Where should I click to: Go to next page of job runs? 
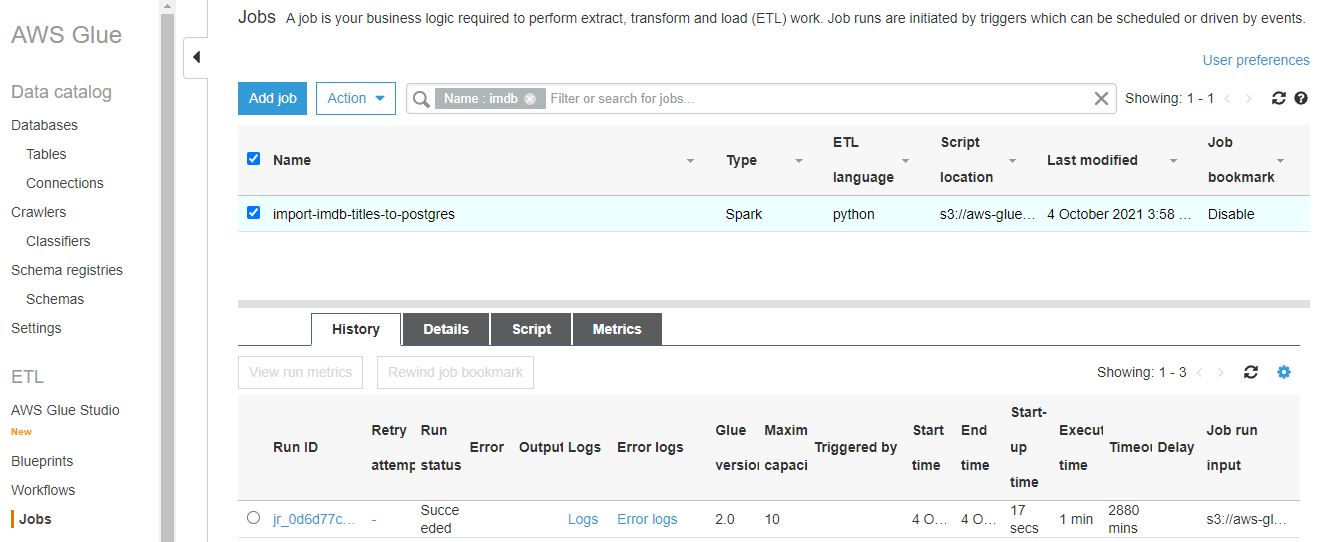(x=1220, y=372)
